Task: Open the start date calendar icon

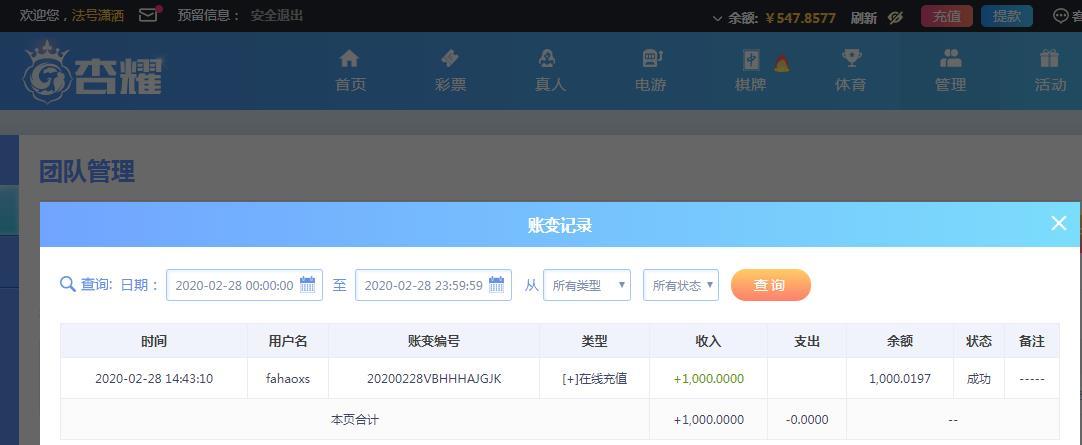Action: coord(308,284)
